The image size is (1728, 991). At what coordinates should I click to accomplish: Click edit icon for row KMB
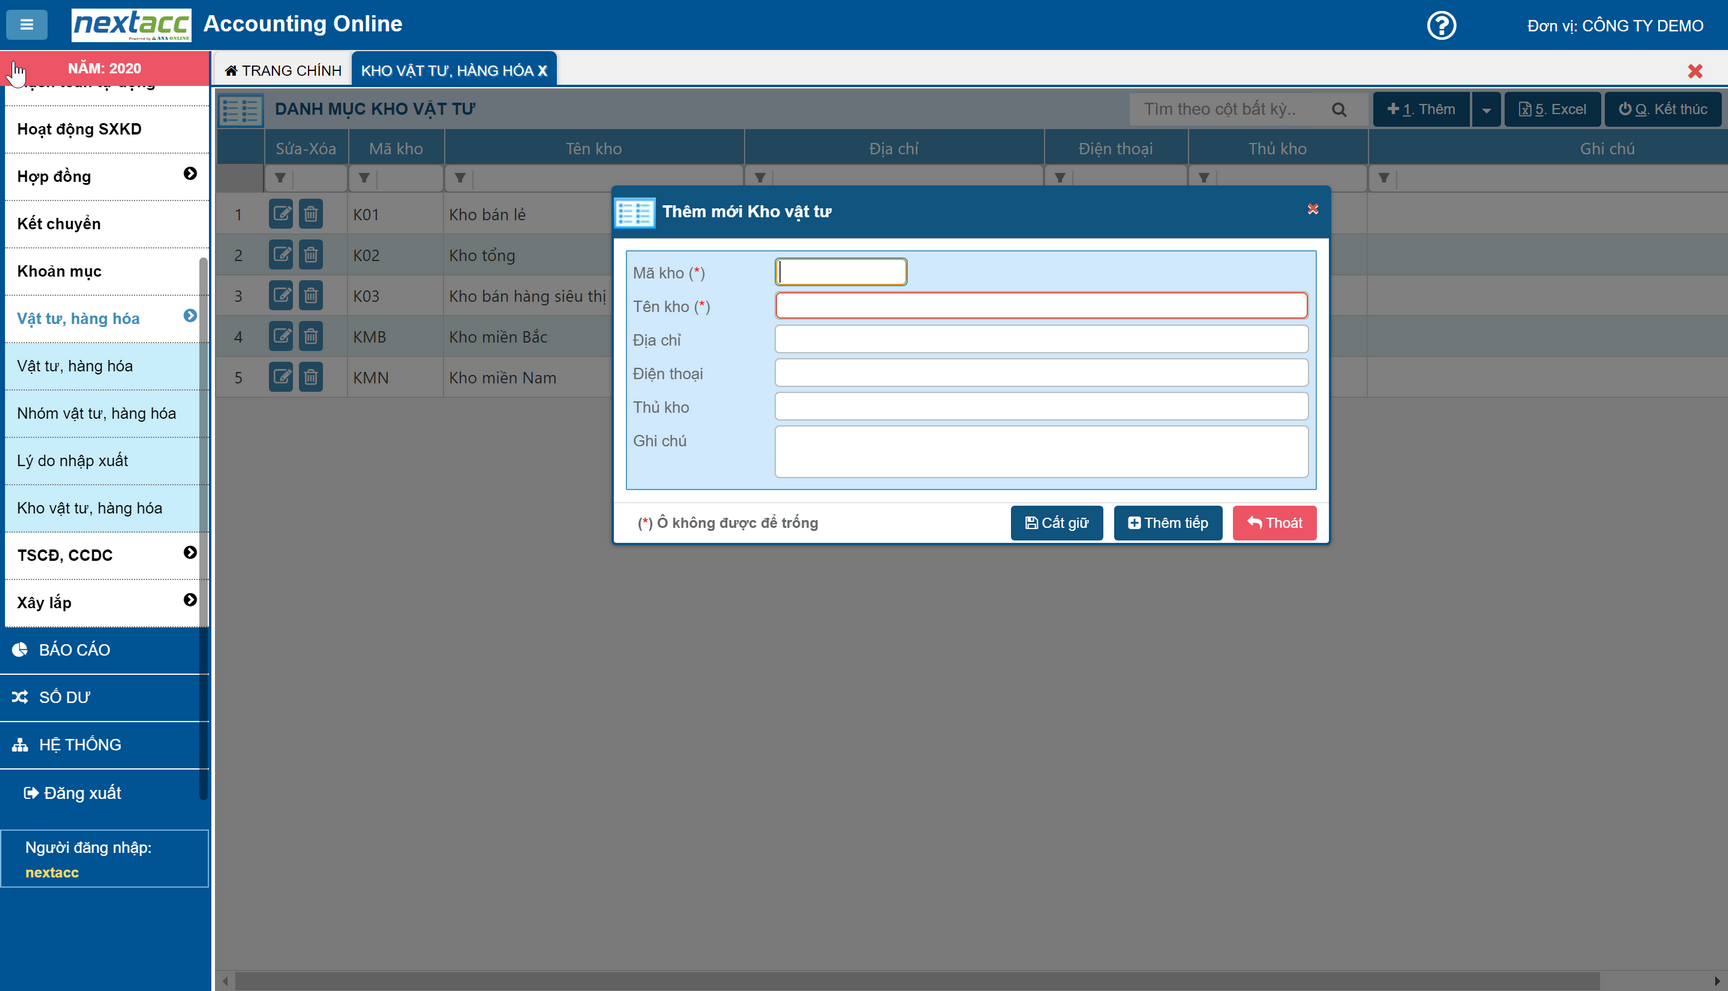(281, 337)
